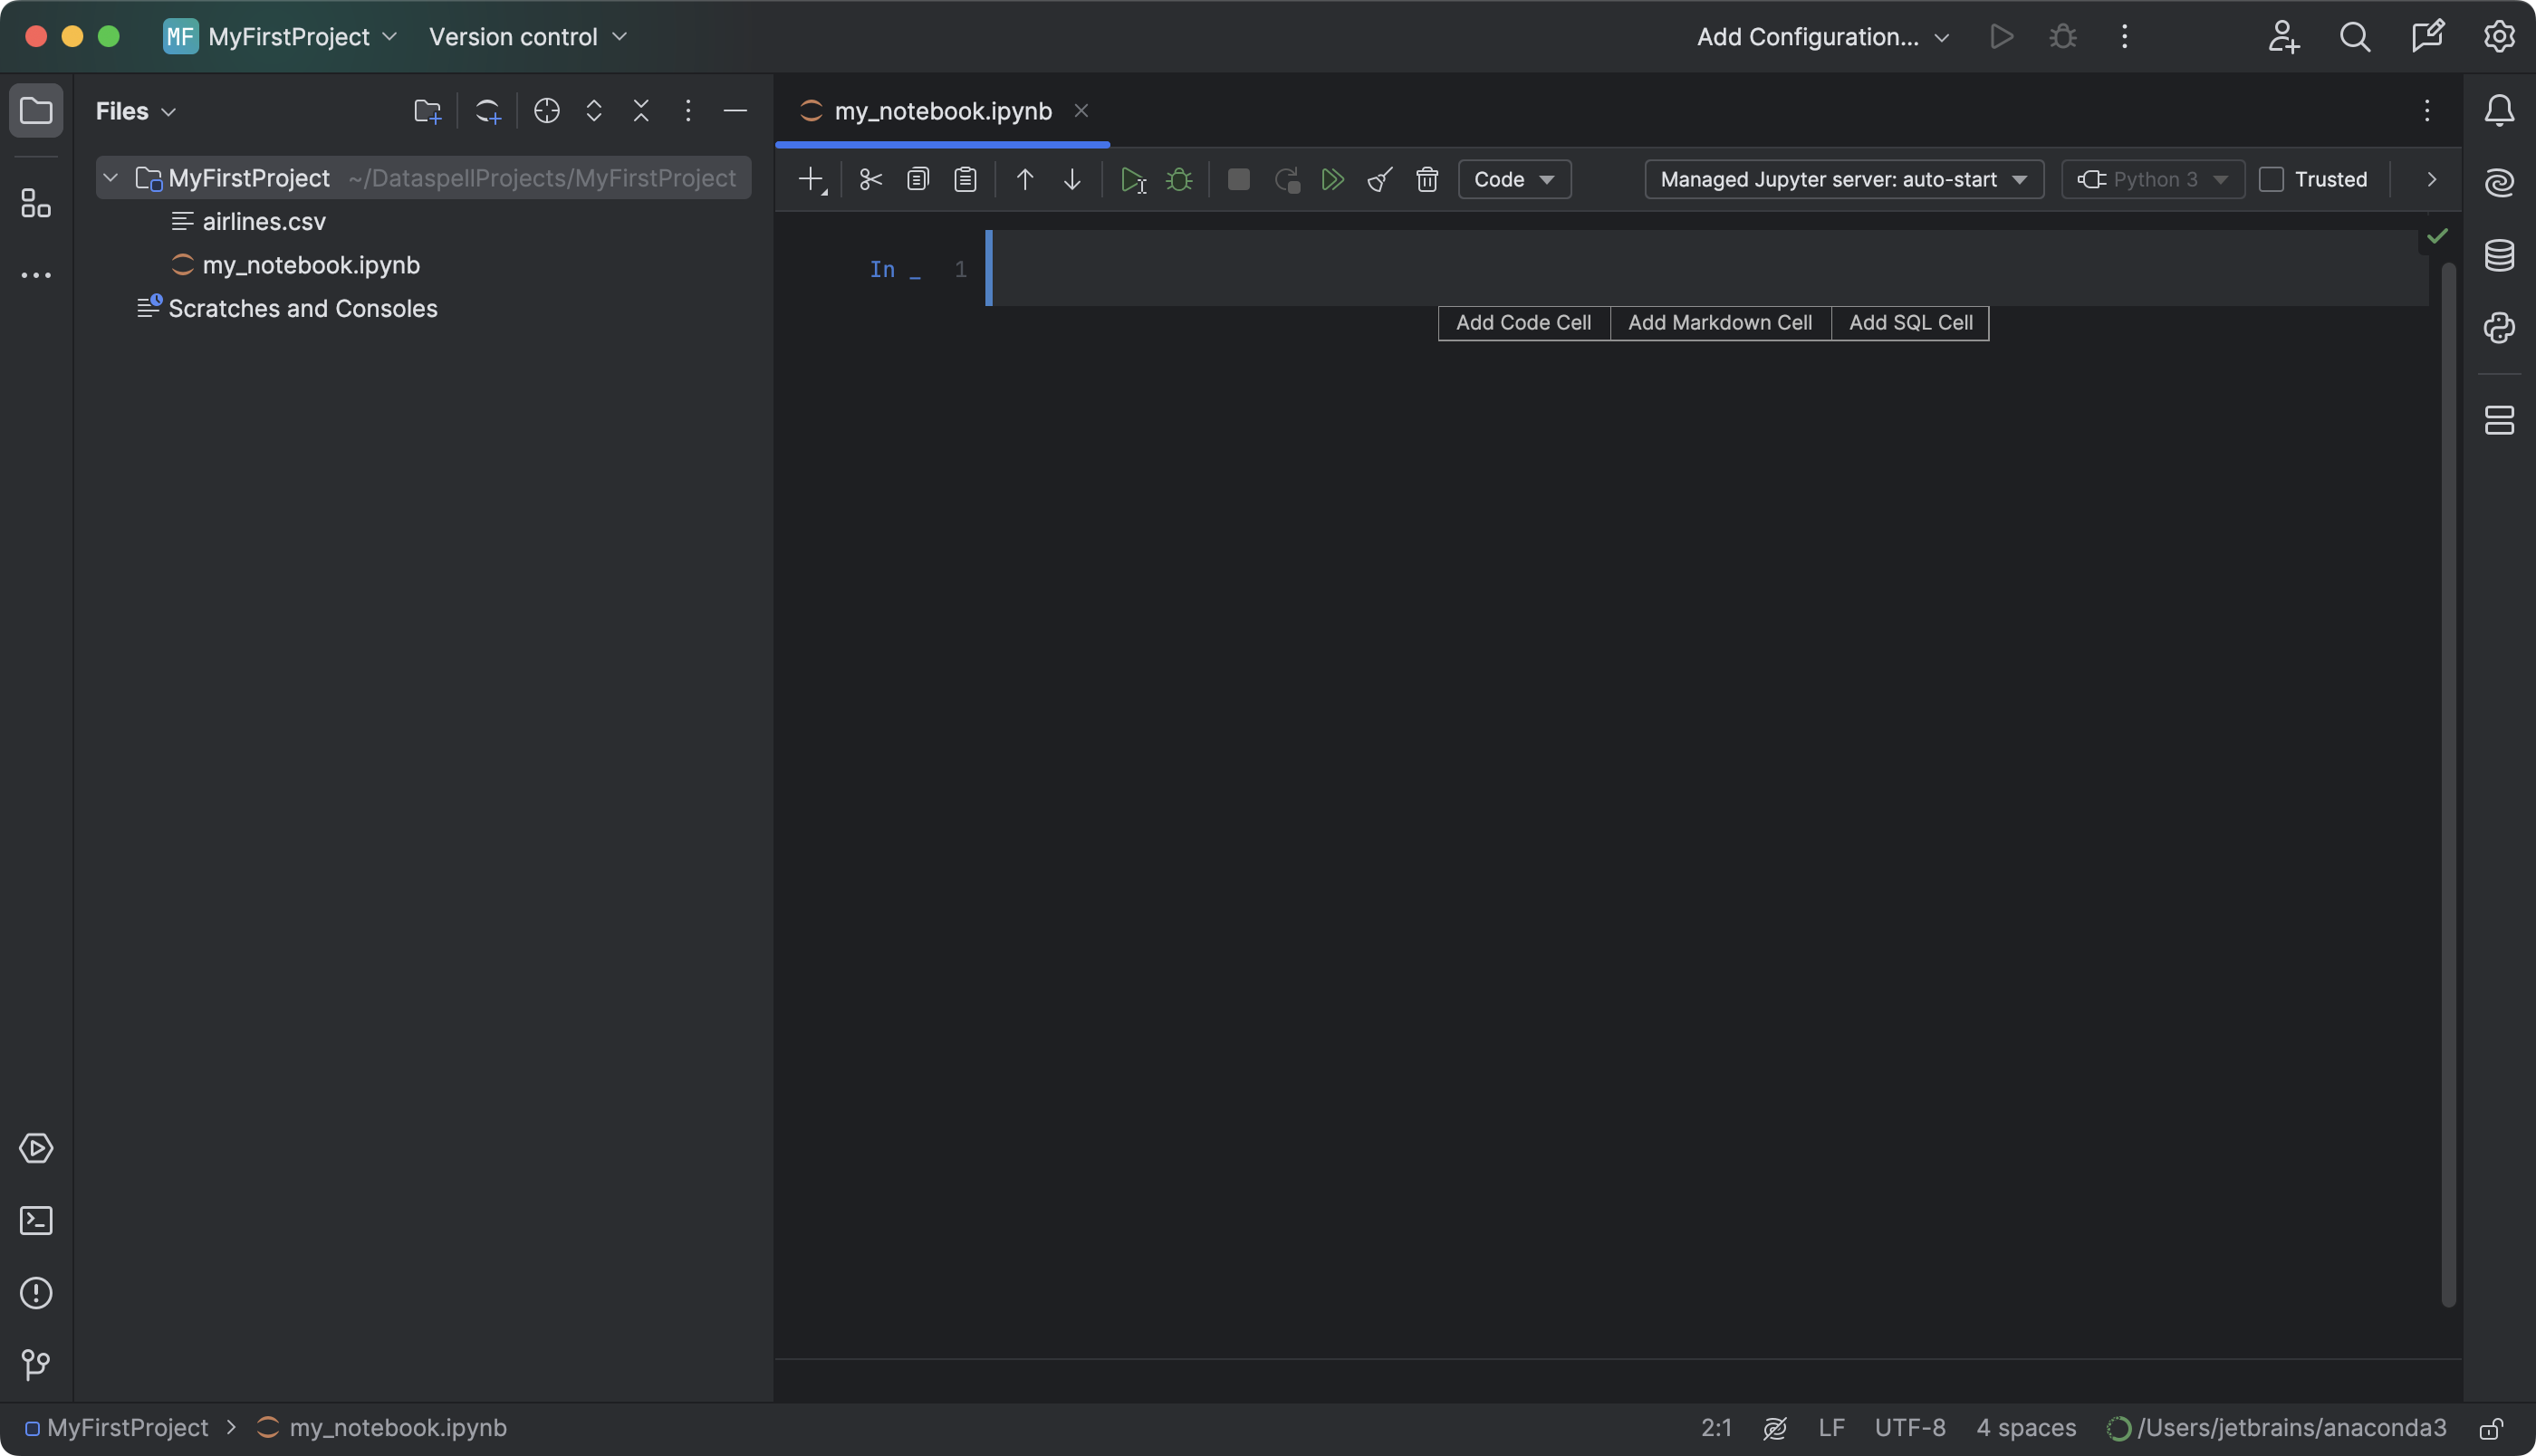The height and width of the screenshot is (1456, 2536).
Task: Cut the selected cell
Action: 870,179
